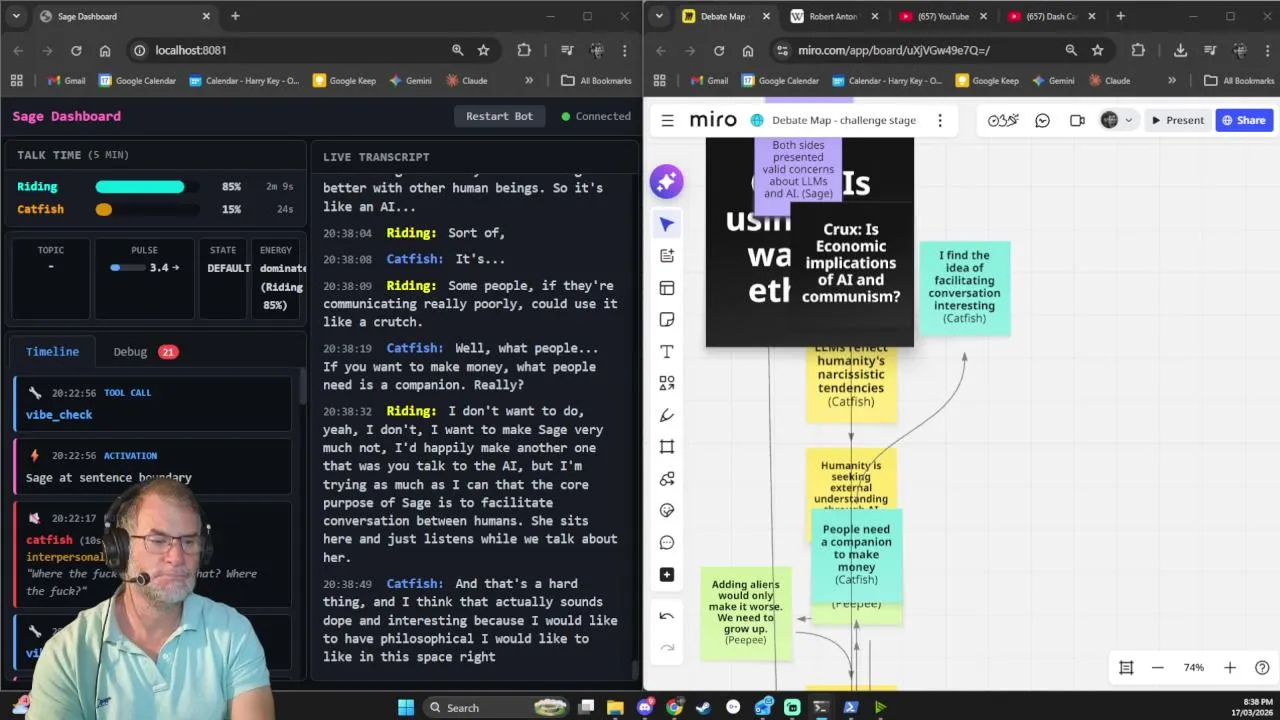This screenshot has width=1280, height=720.
Task: Open tab search dropdown in Miro window
Action: [660, 16]
